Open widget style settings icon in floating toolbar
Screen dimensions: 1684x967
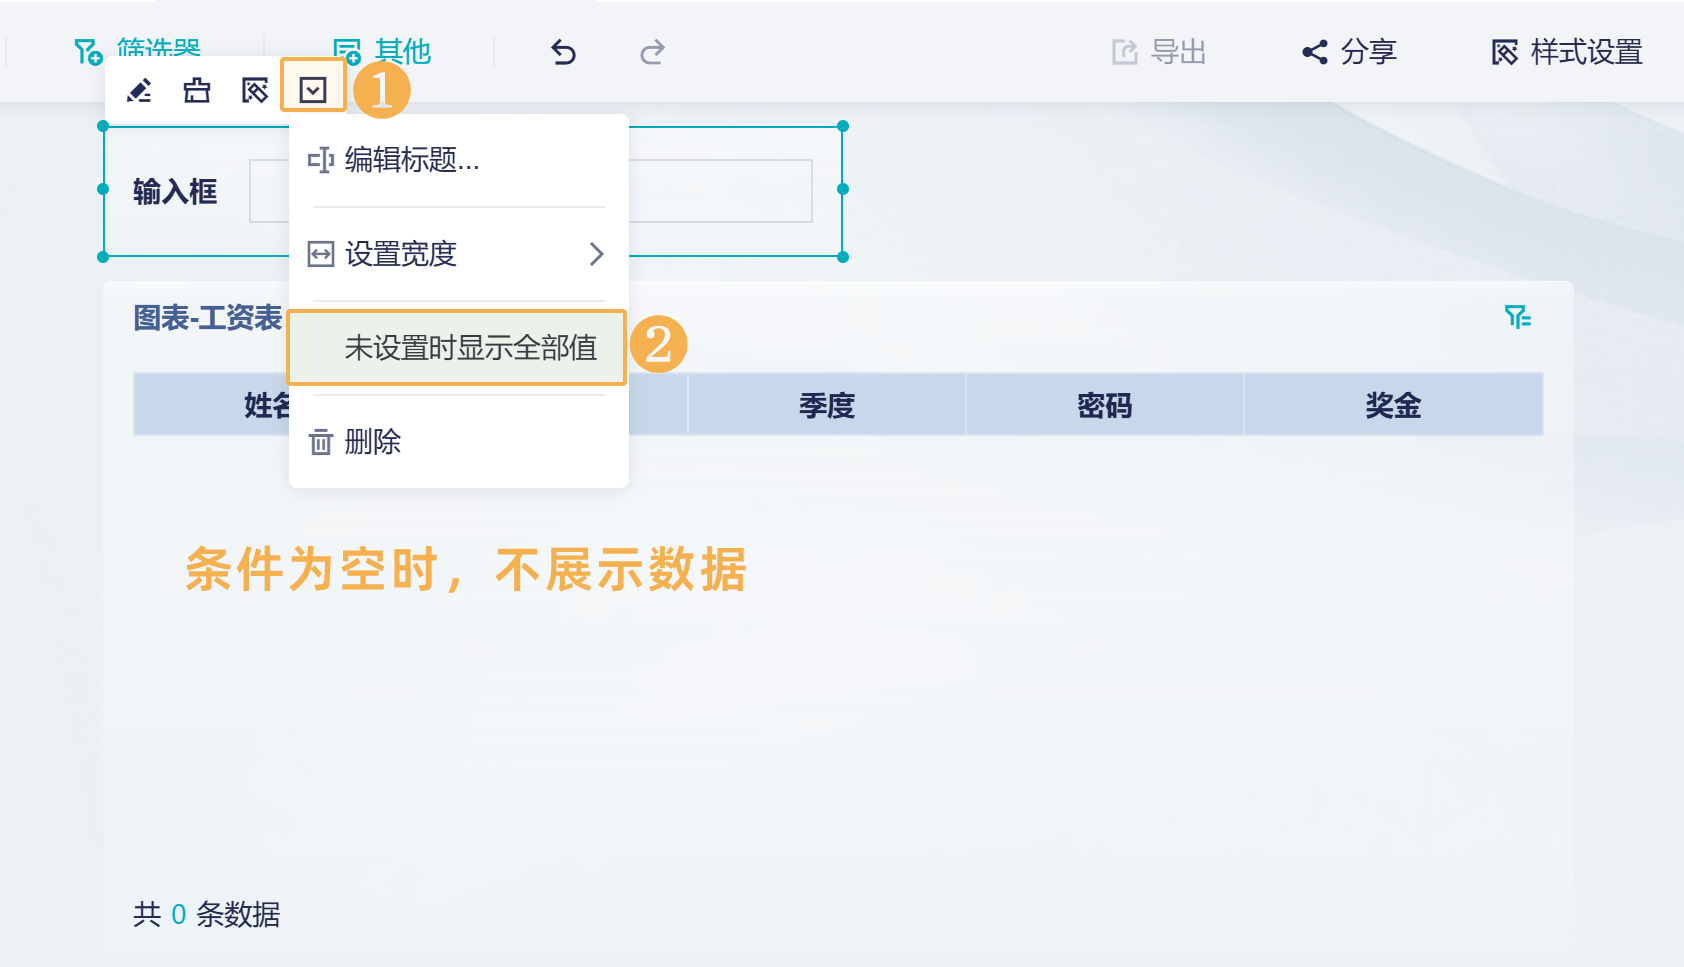[x=255, y=91]
